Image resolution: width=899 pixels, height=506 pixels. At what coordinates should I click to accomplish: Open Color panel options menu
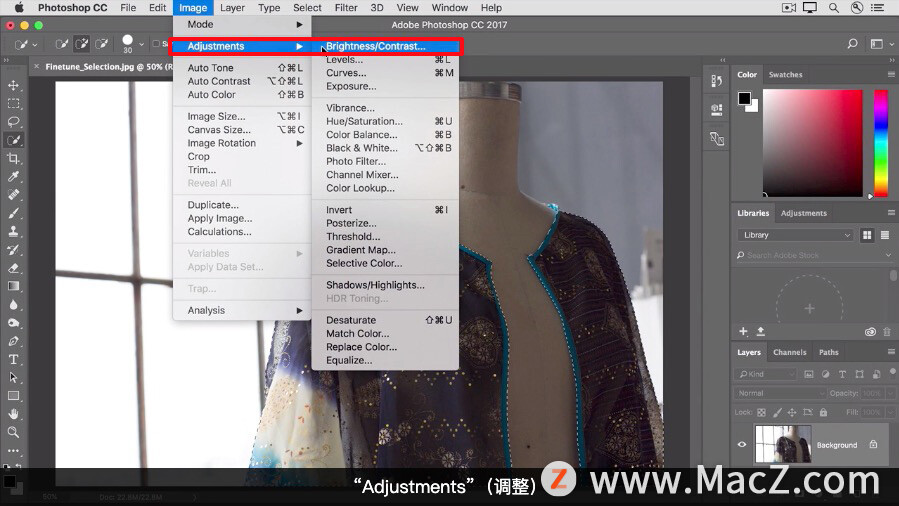pyautogui.click(x=891, y=74)
